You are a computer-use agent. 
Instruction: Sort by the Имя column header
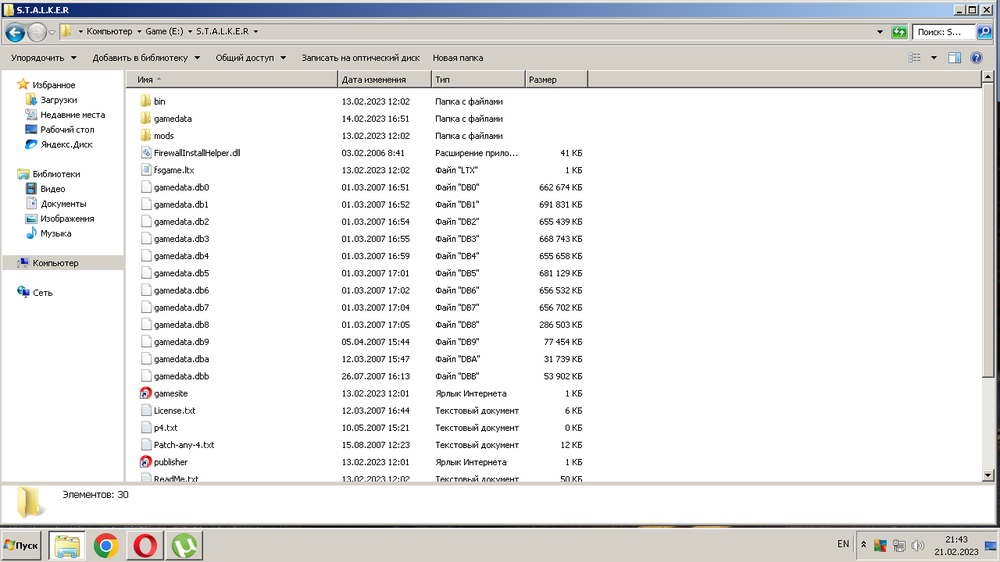[x=232, y=80]
